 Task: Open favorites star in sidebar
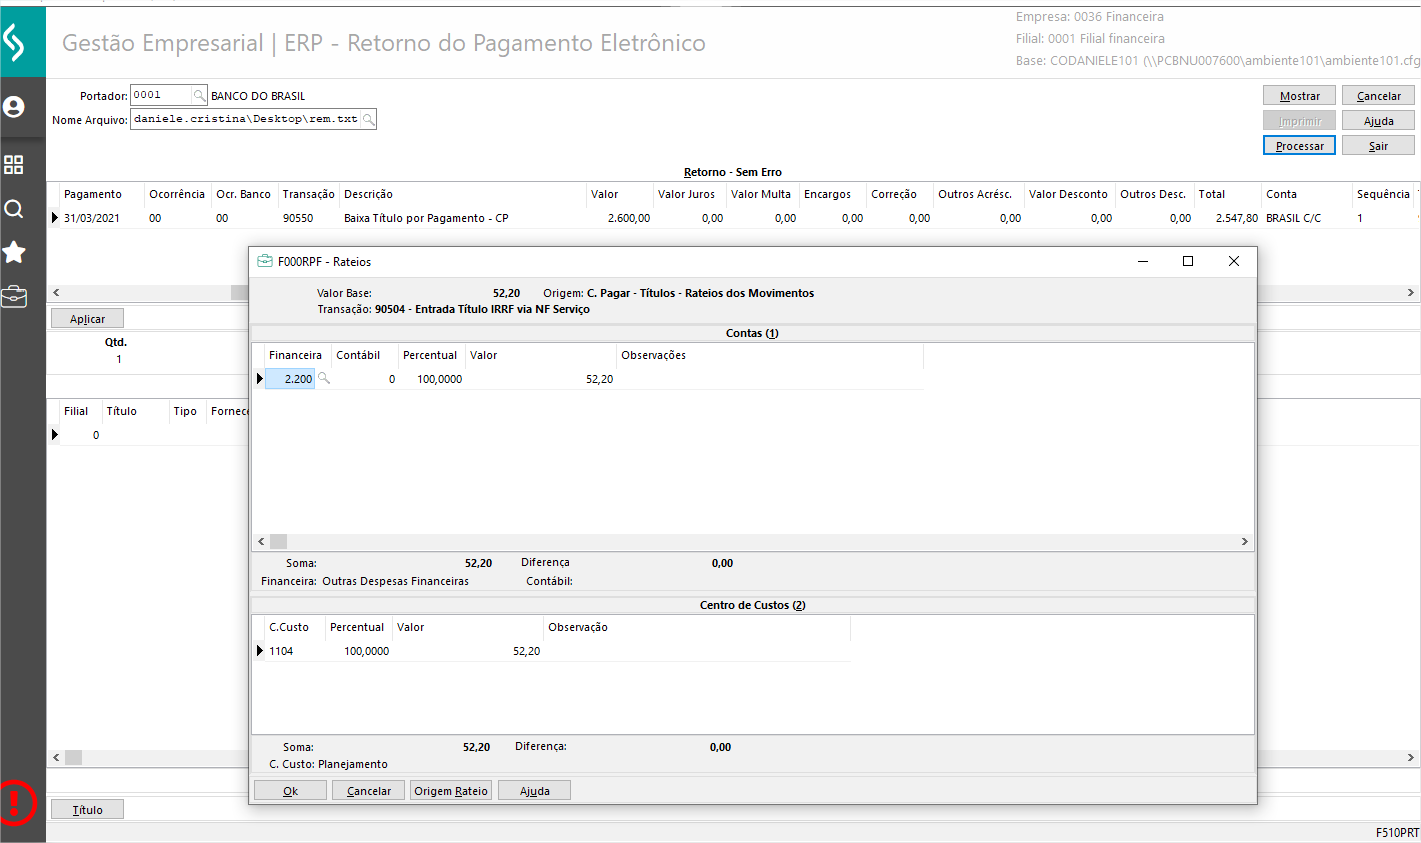pos(14,252)
